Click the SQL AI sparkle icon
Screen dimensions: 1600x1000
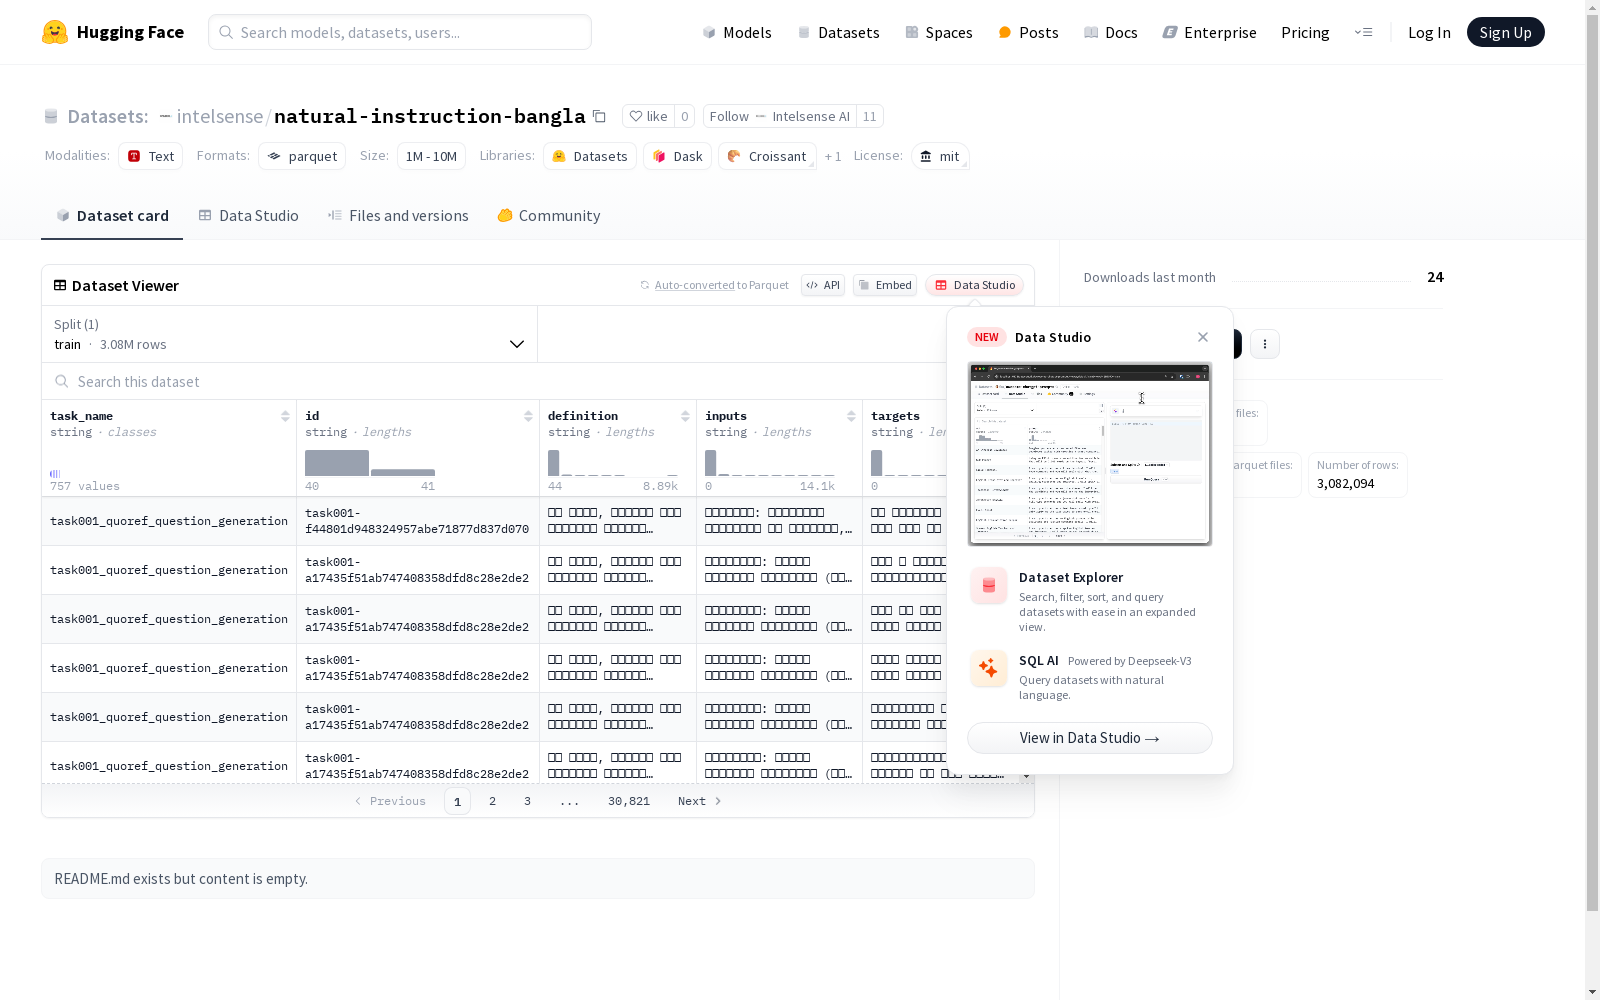(989, 668)
